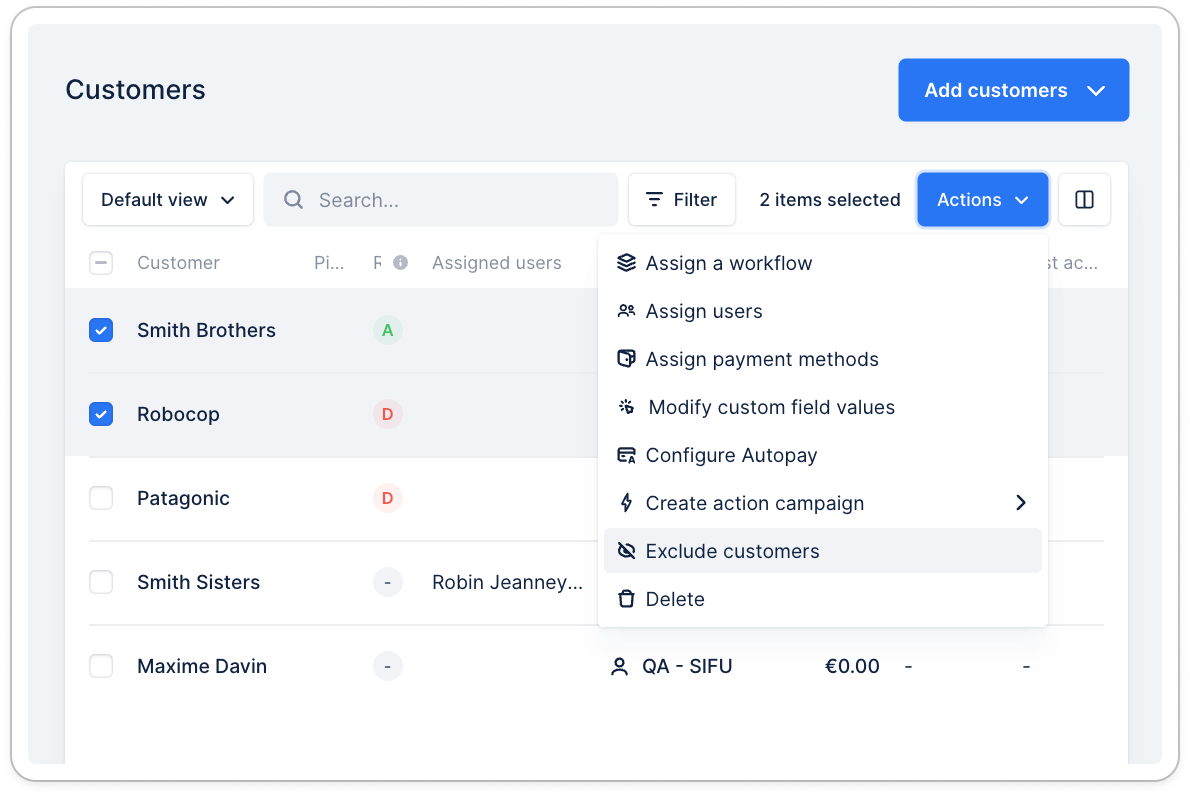Open the Filter button

(682, 200)
